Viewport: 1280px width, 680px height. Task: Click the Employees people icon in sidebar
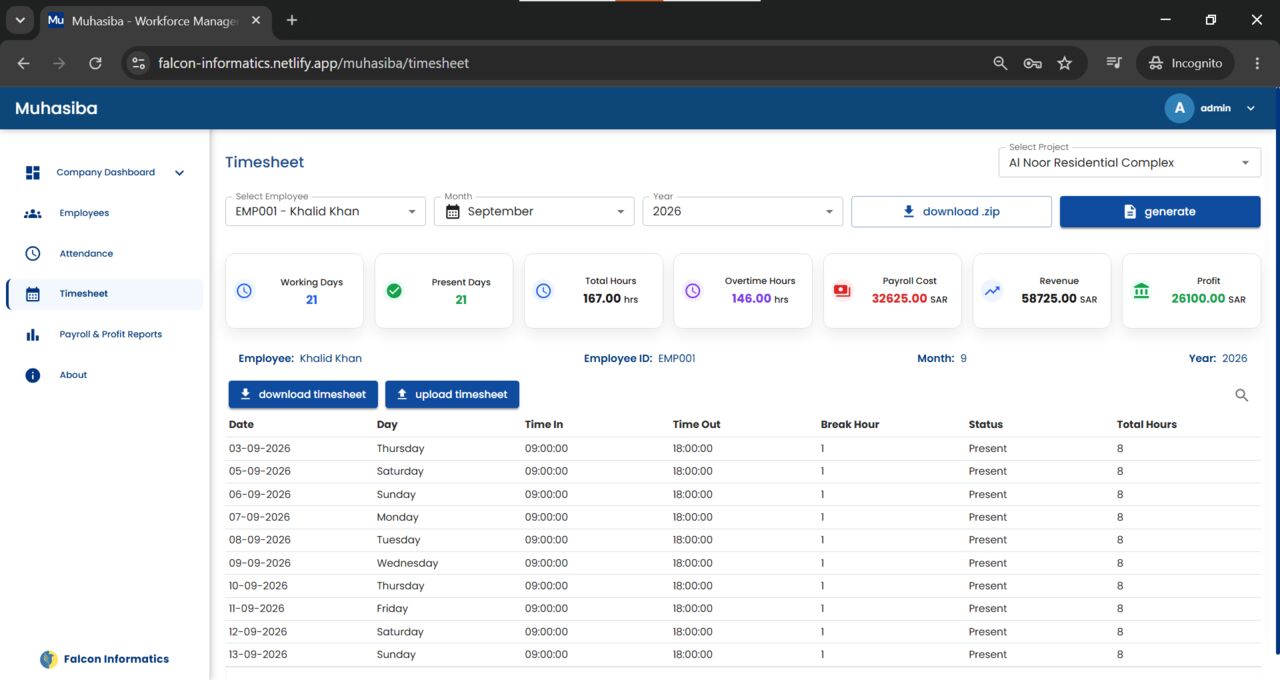(33, 213)
